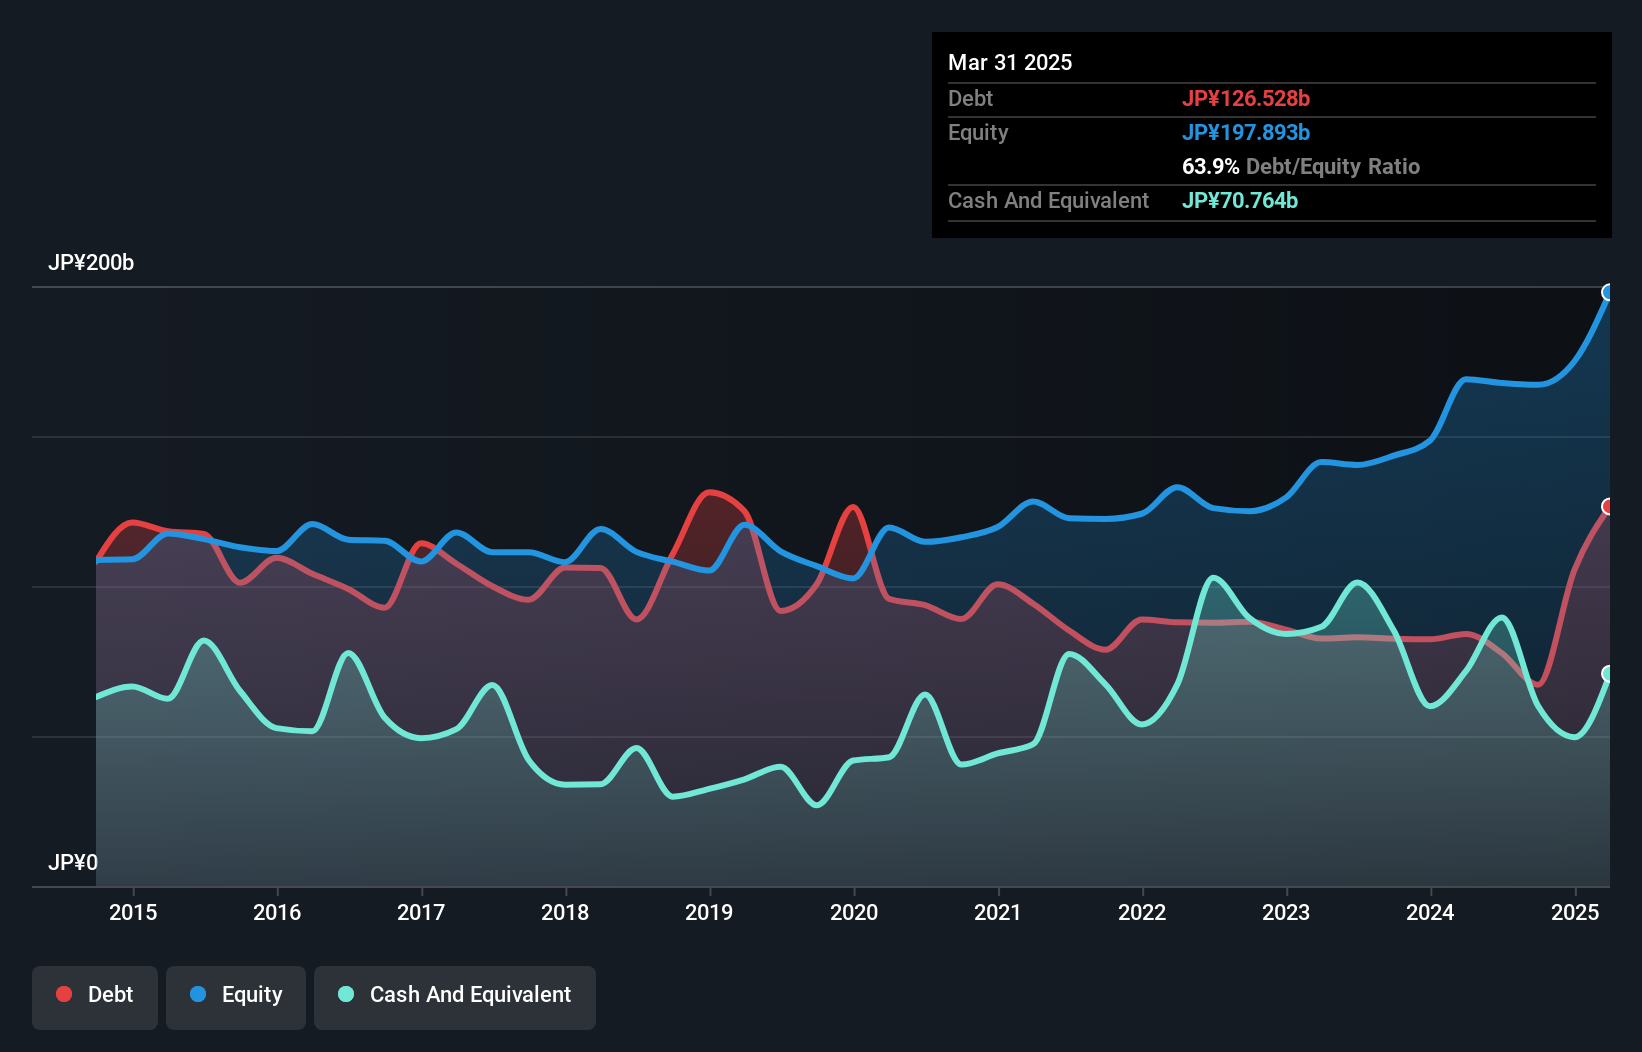1642x1052 pixels.
Task: Click the JP¥200b y-axis label
Action: click(91, 262)
